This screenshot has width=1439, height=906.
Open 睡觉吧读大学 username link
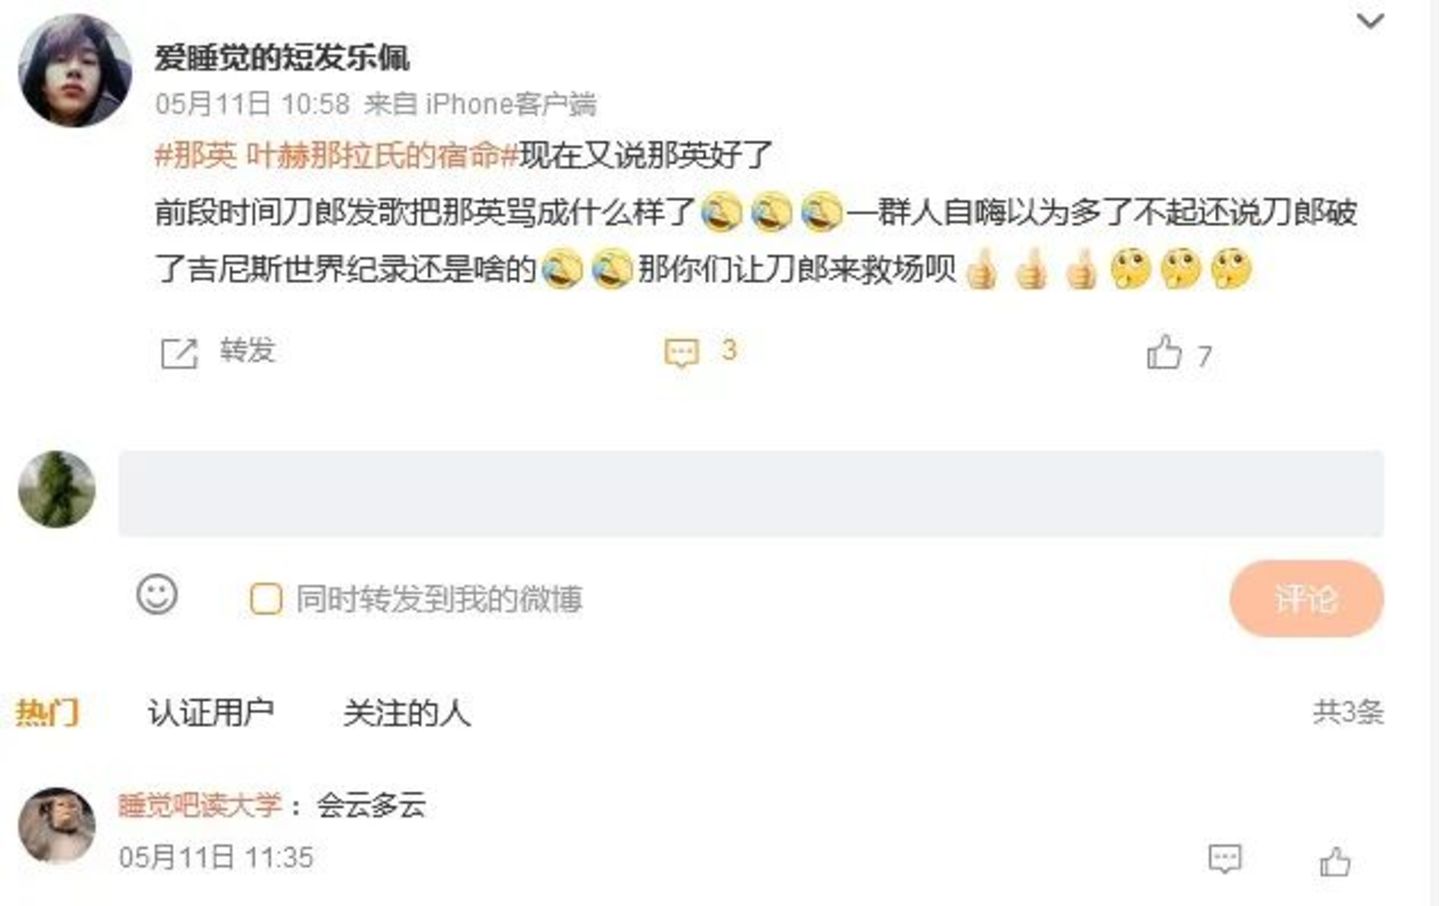(200, 805)
